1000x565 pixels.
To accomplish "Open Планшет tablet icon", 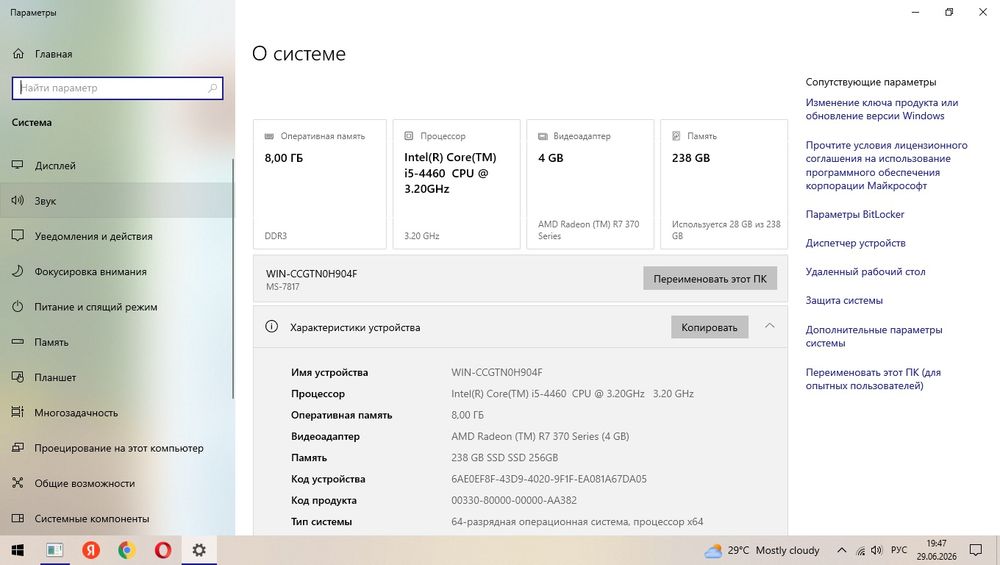I will tap(18, 378).
